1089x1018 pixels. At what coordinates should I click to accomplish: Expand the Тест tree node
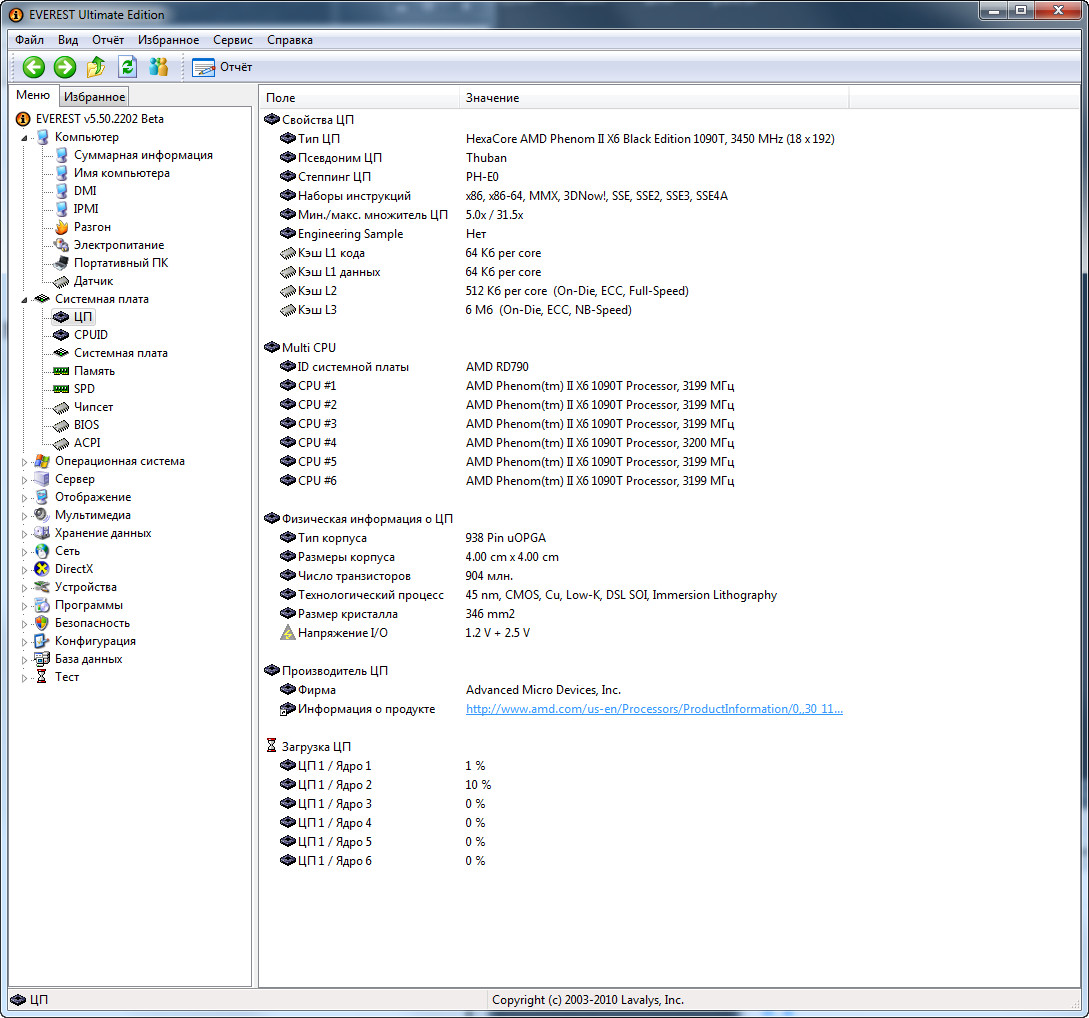24,678
